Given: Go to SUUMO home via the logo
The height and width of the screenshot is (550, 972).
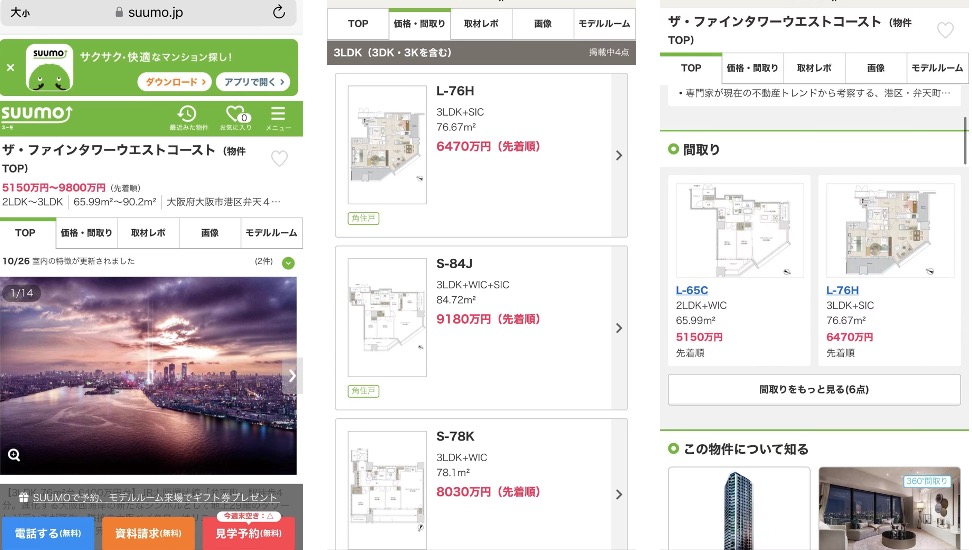Looking at the screenshot, I should [36, 115].
